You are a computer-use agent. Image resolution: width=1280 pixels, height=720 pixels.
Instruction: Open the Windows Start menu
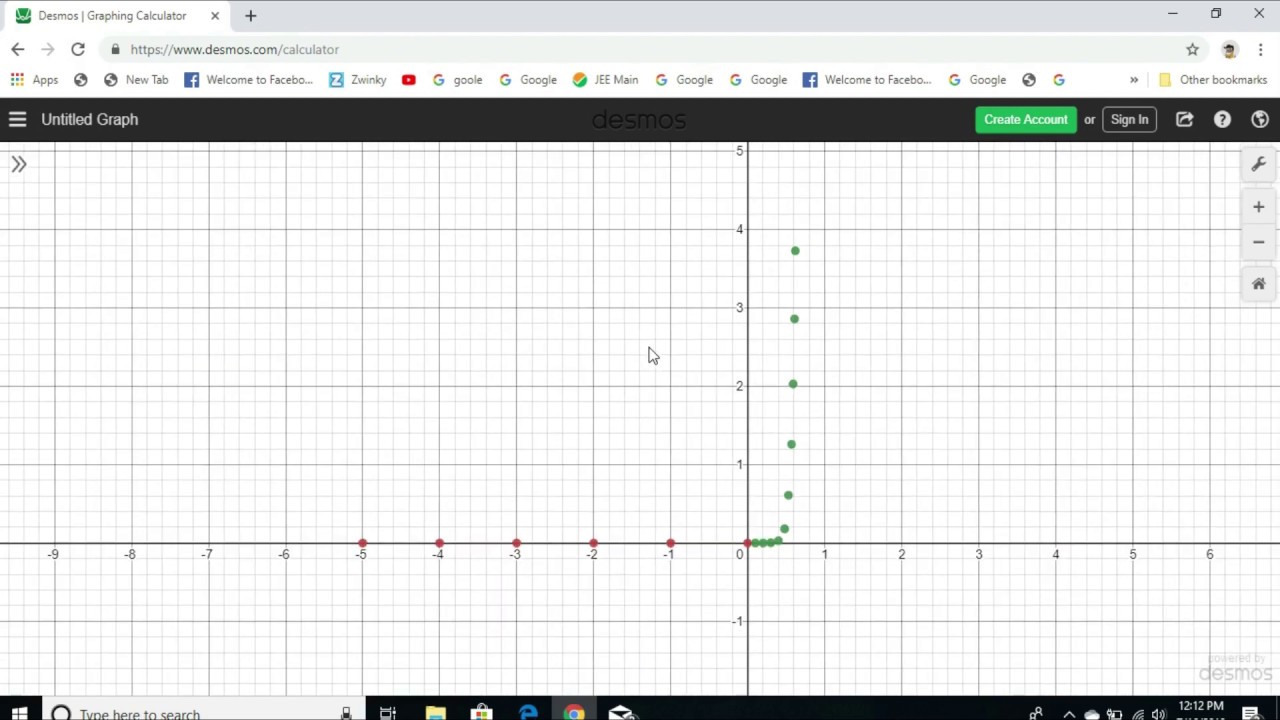point(19,712)
